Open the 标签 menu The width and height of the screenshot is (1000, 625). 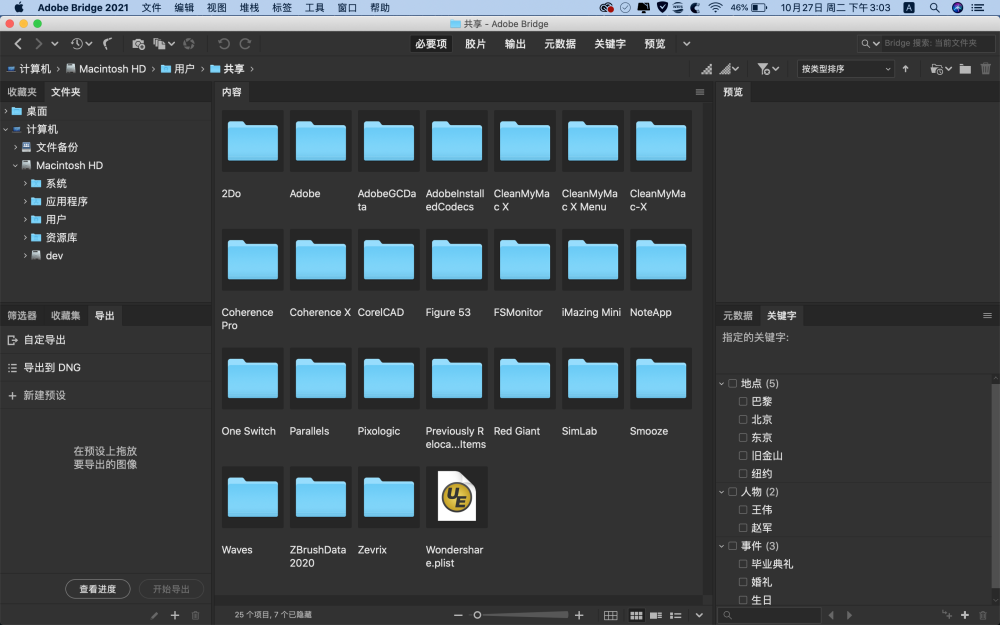click(282, 8)
